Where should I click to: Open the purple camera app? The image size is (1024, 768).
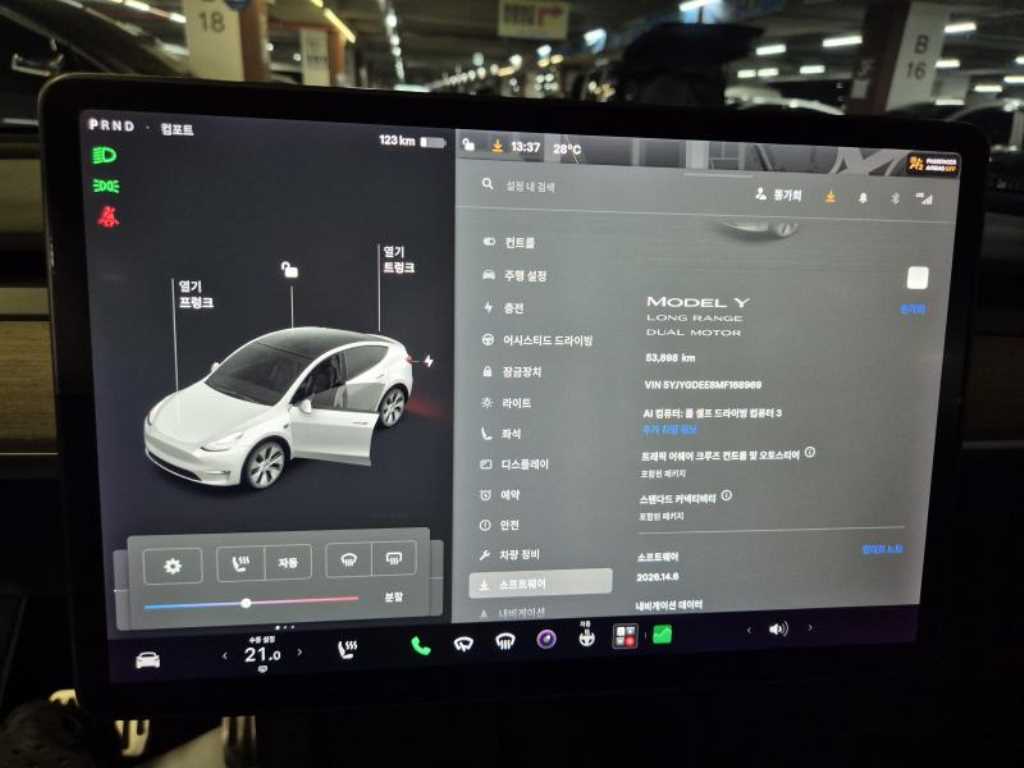click(547, 639)
